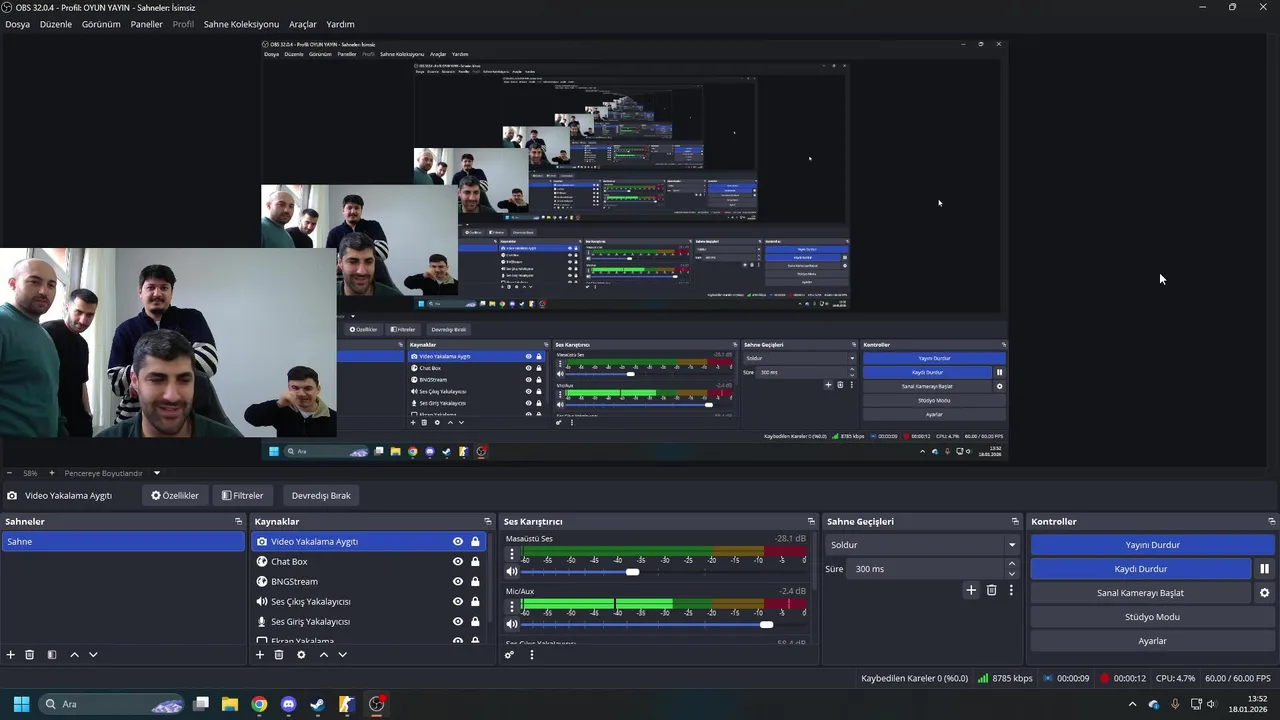Open scene filters icon in Sahneler panel

click(x=52, y=655)
